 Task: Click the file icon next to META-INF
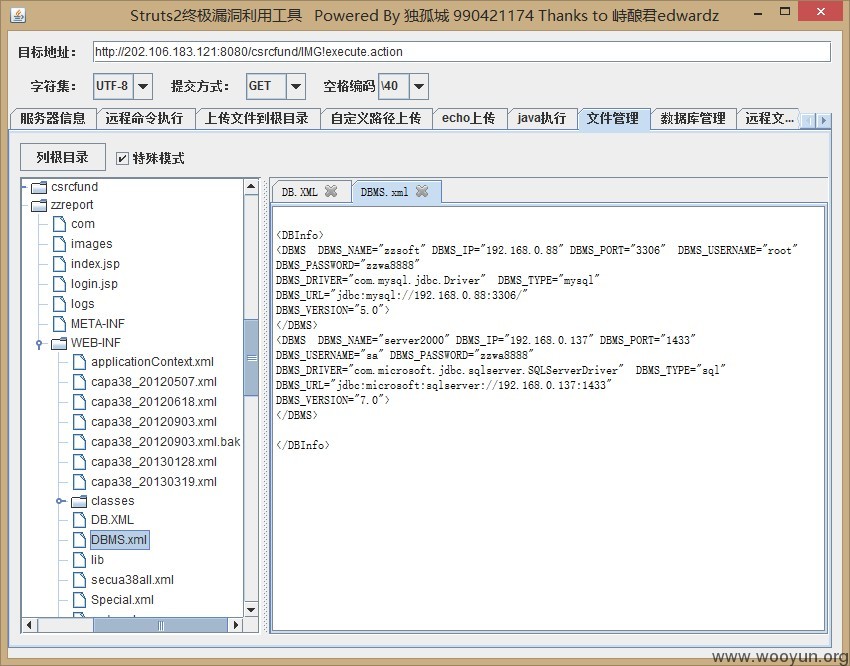pyautogui.click(x=59, y=324)
